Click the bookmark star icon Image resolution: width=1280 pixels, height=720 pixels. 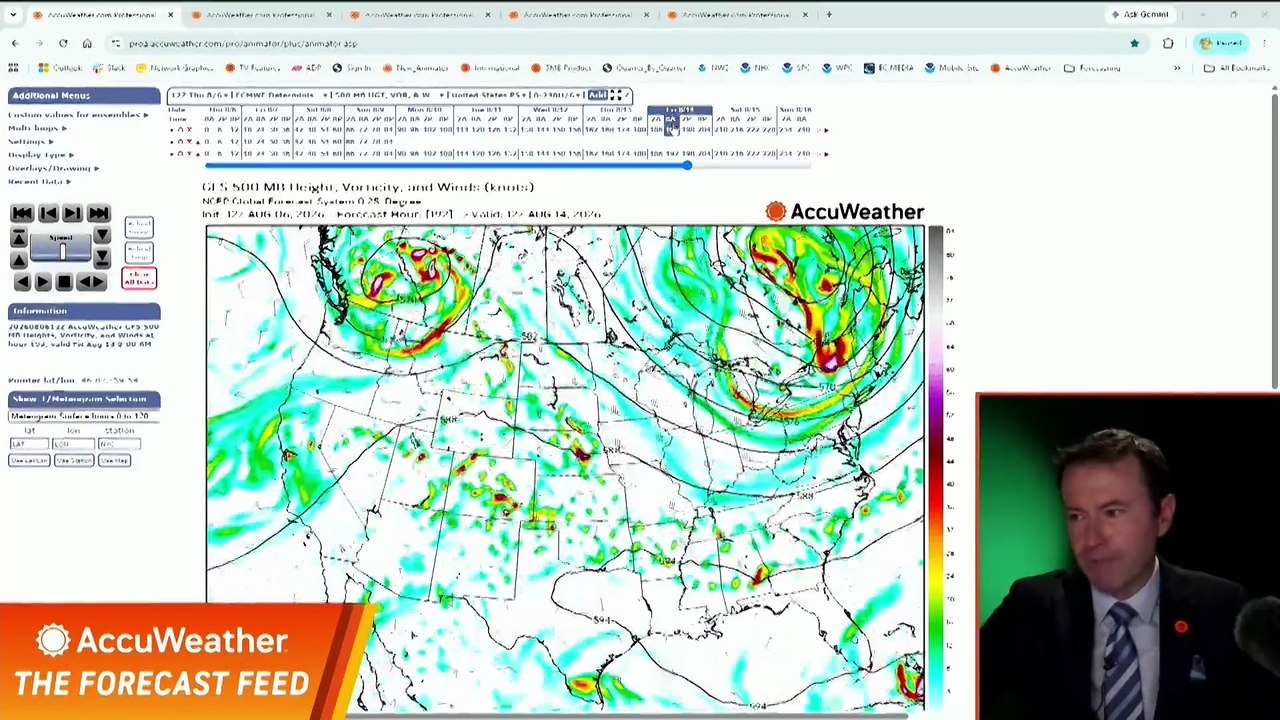click(x=1134, y=43)
